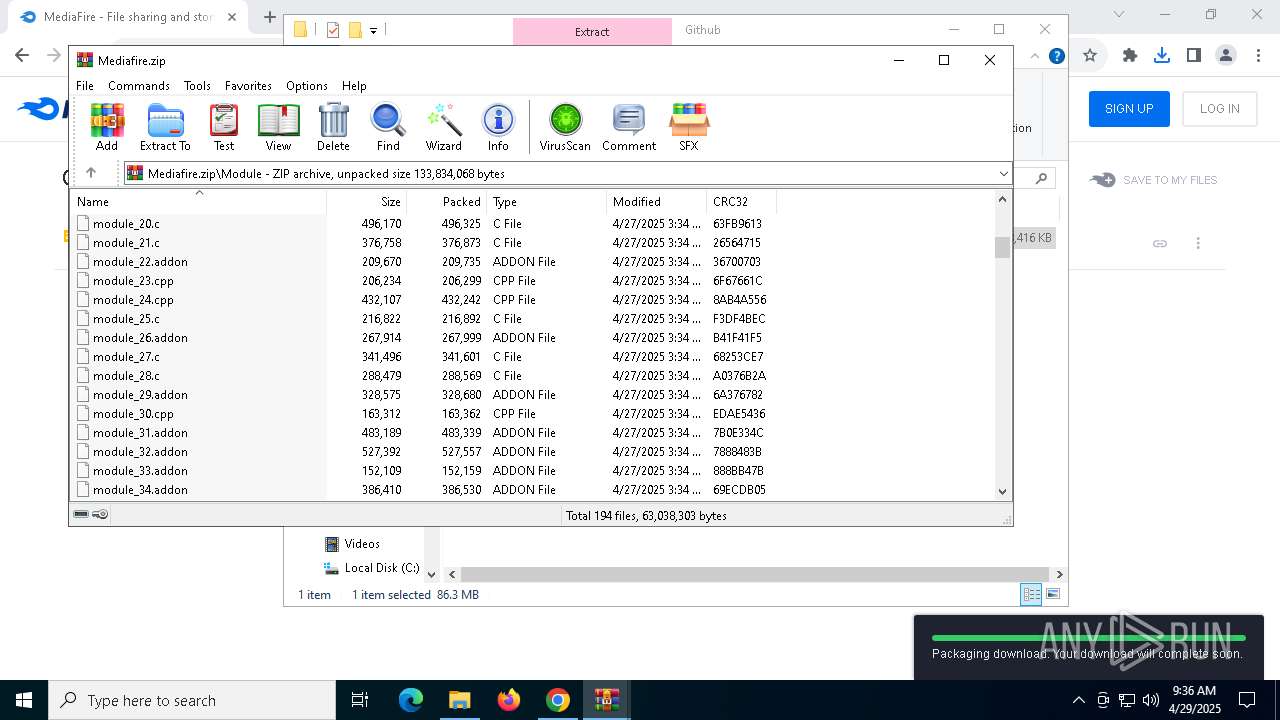Start VirusScan on the archive
This screenshot has width=1280, height=720.
coord(565,127)
